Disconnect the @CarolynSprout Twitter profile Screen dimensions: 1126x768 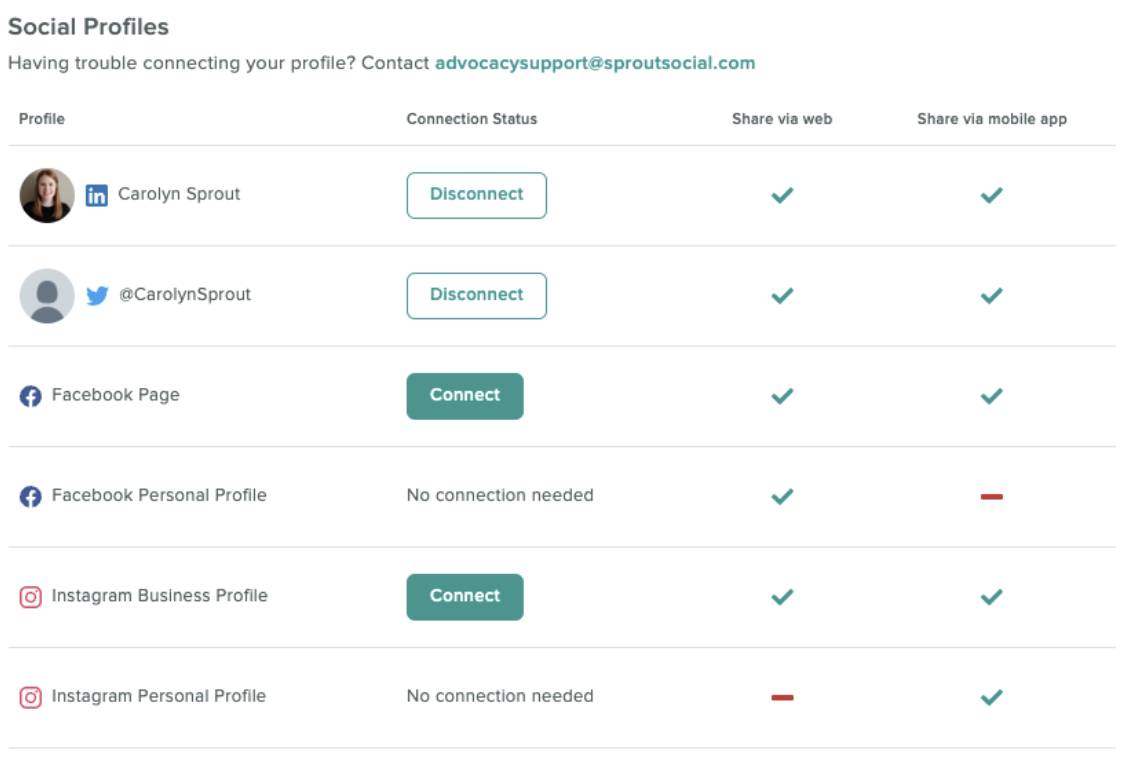476,296
